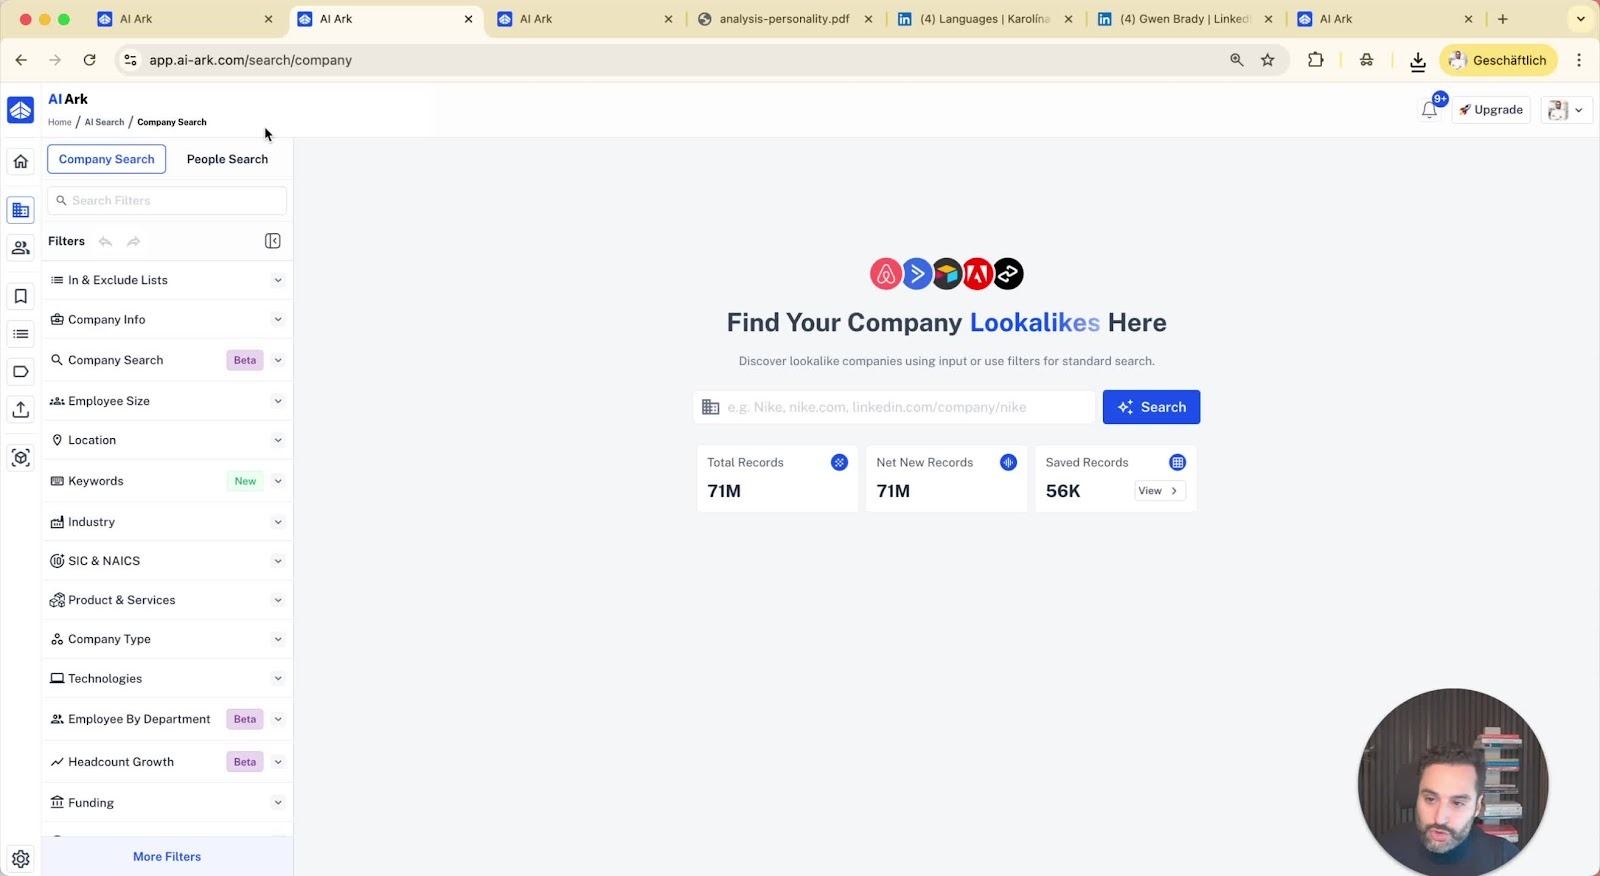Open the cube icon in left sidebar
The image size is (1600, 876).
tap(21, 458)
